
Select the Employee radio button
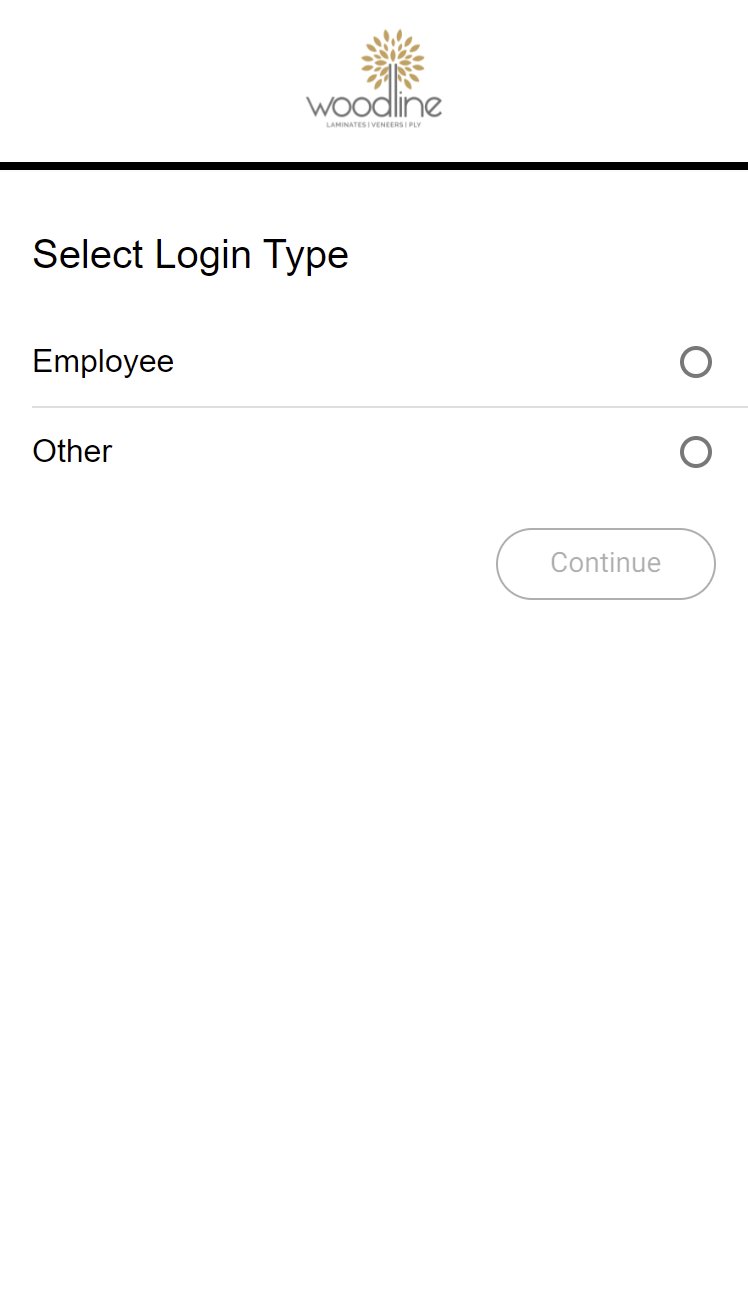coord(696,362)
